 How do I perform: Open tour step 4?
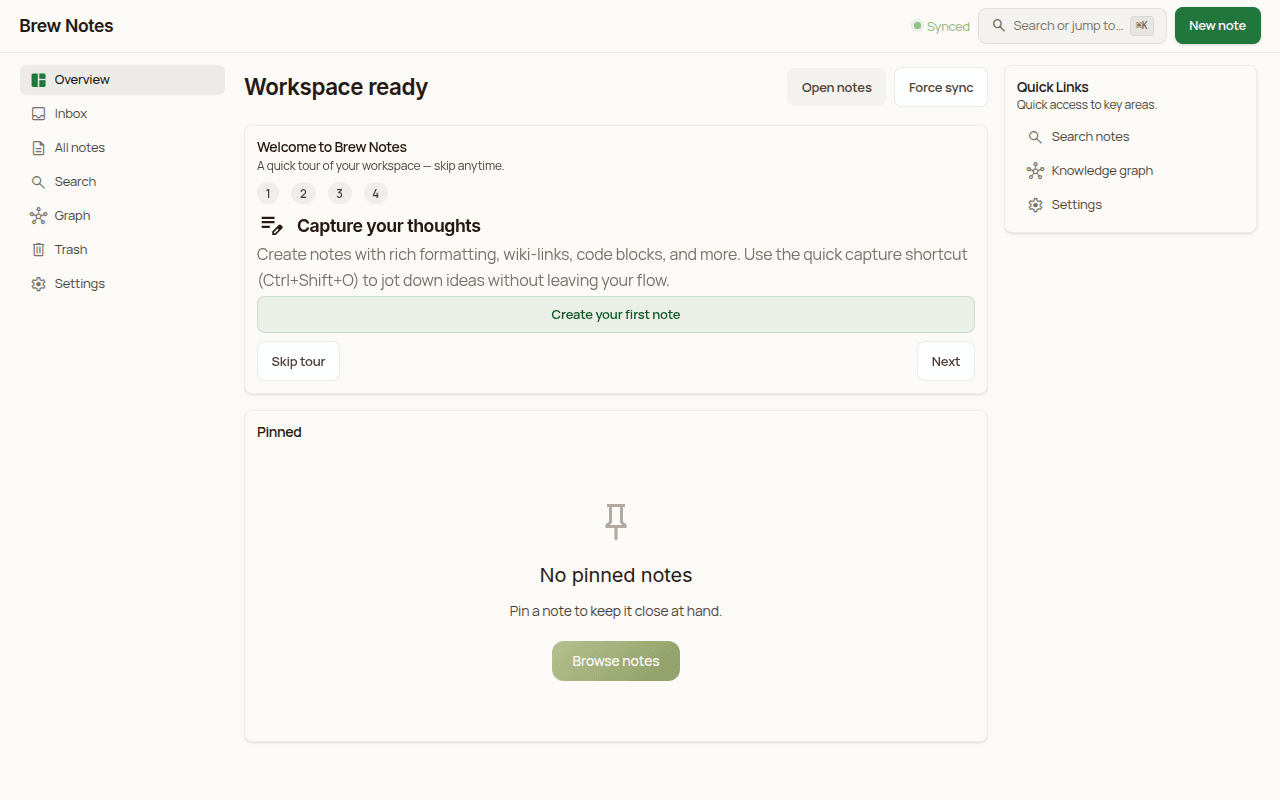pyautogui.click(x=376, y=194)
